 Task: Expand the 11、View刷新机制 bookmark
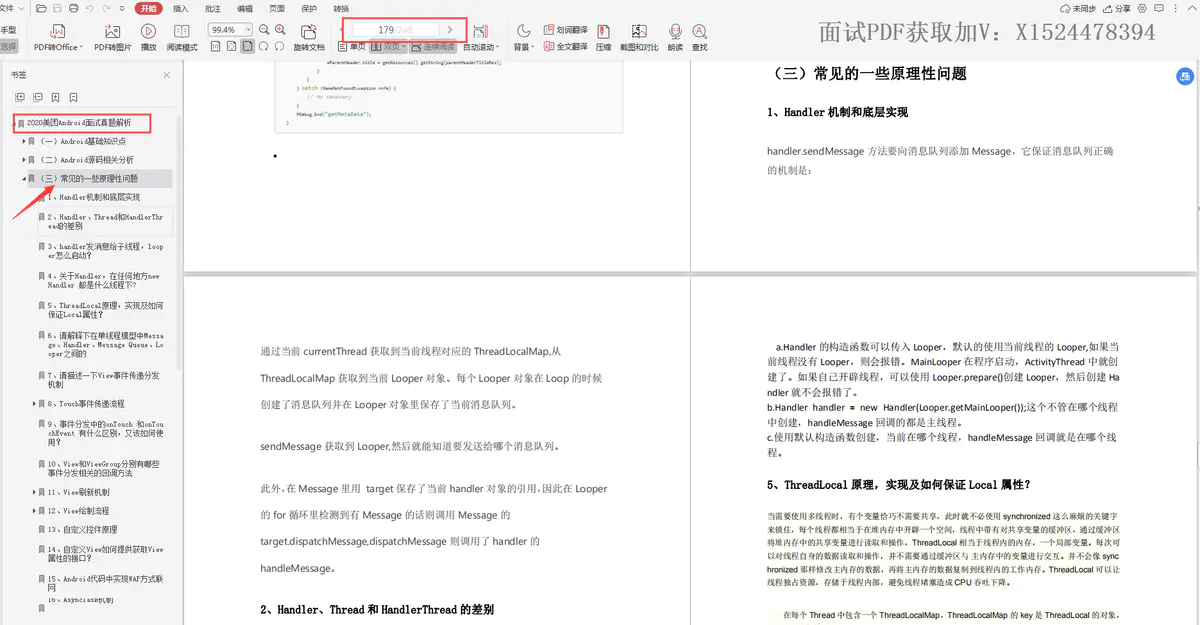click(x=34, y=492)
